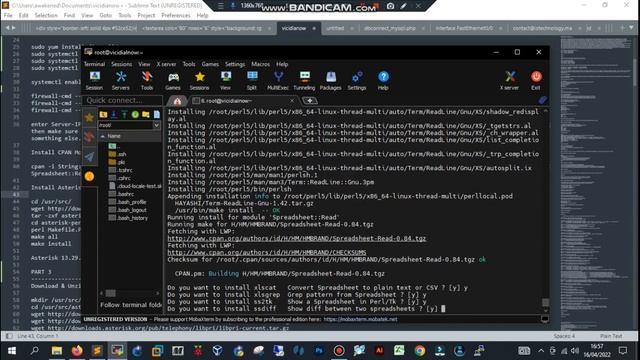Viewport: 640px width, 360px height.
Task: Open the Packages toolbar icon
Action: click(331, 80)
